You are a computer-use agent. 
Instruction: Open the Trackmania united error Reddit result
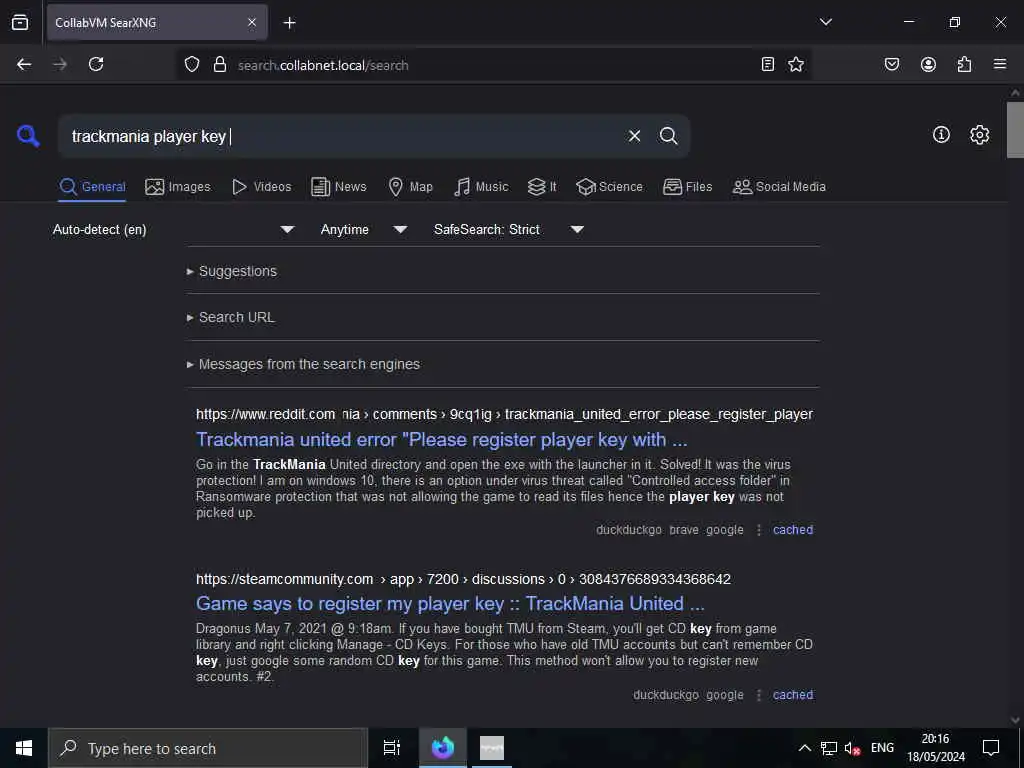441,440
